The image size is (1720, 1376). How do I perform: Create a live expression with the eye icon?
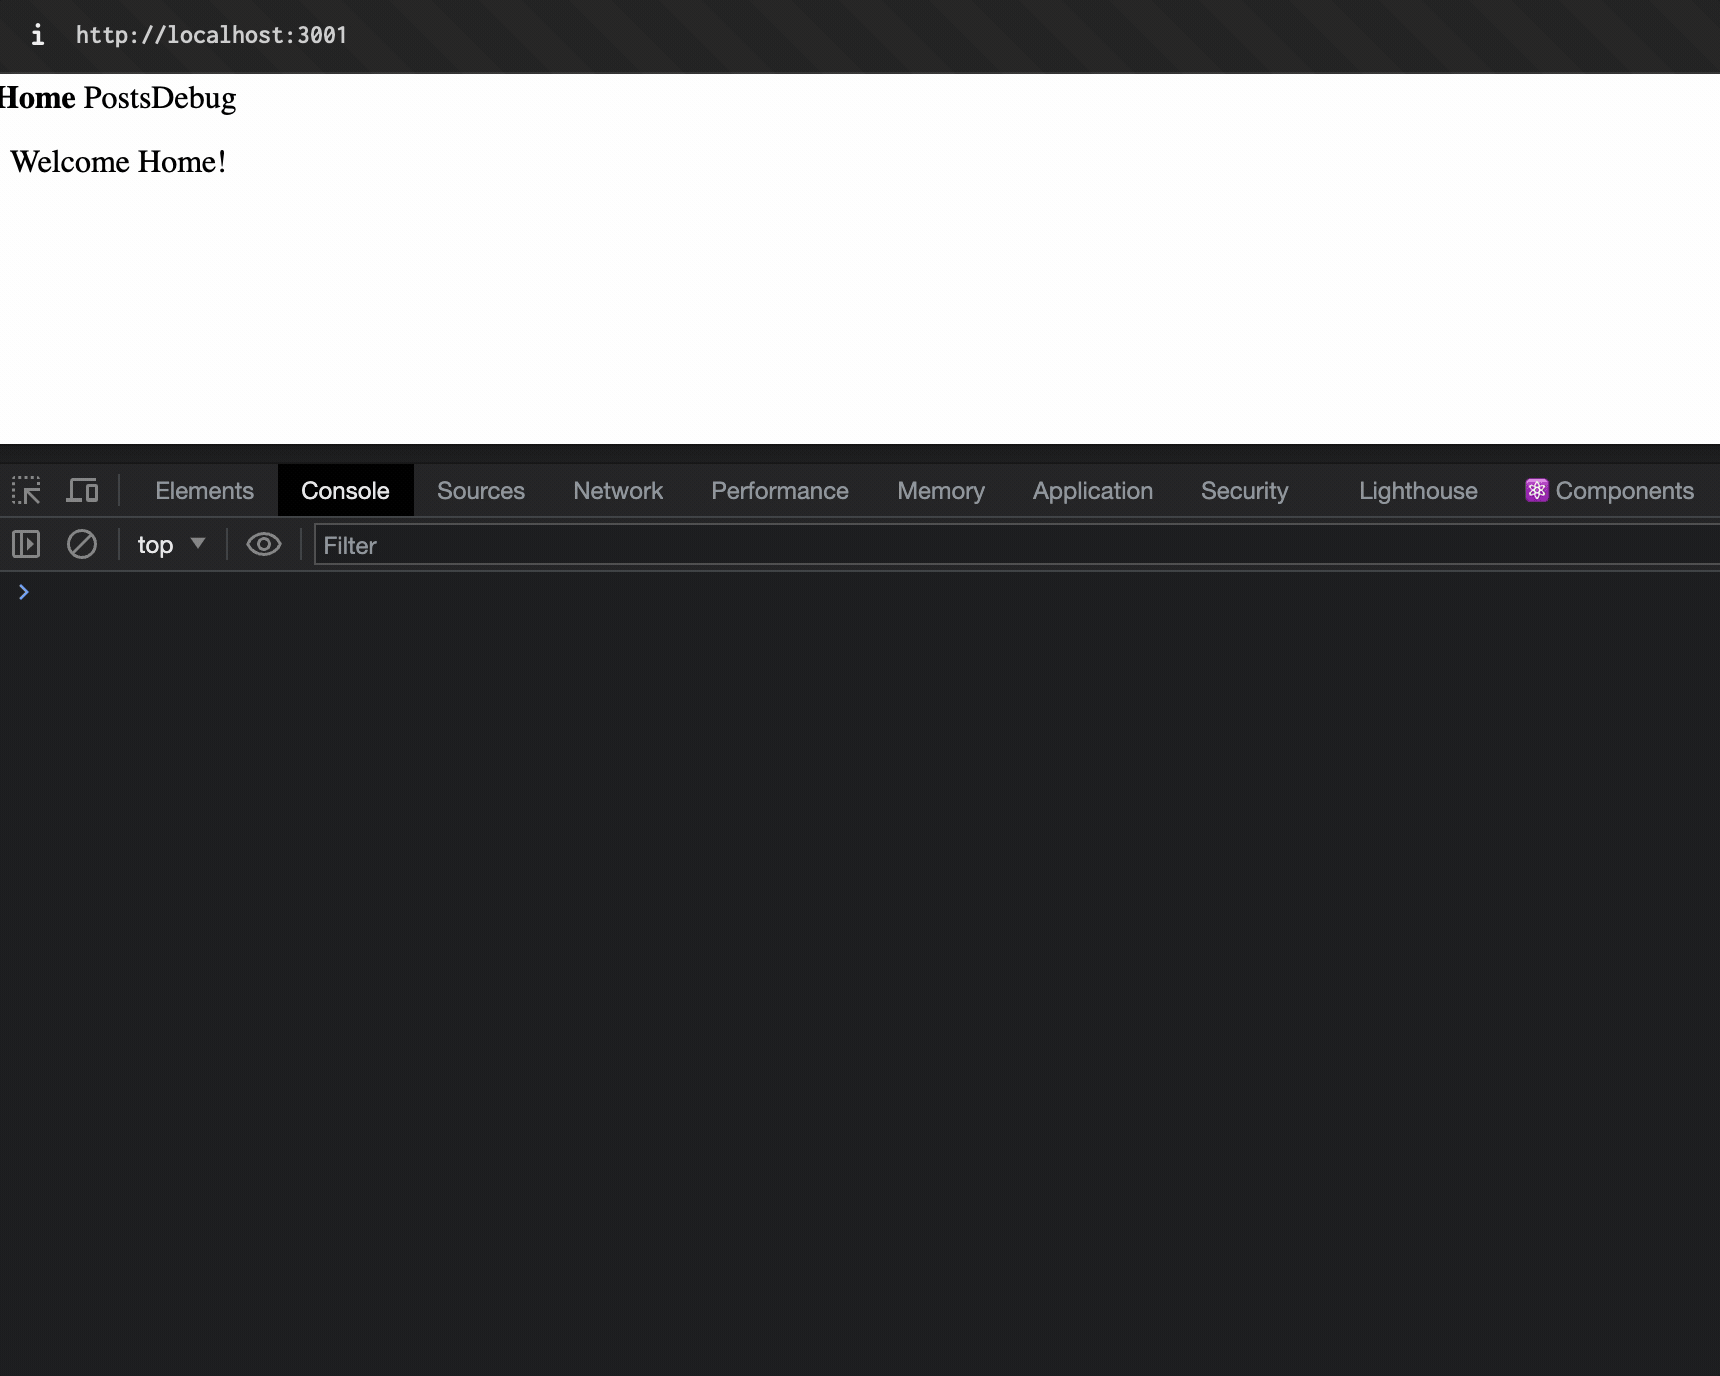(264, 544)
